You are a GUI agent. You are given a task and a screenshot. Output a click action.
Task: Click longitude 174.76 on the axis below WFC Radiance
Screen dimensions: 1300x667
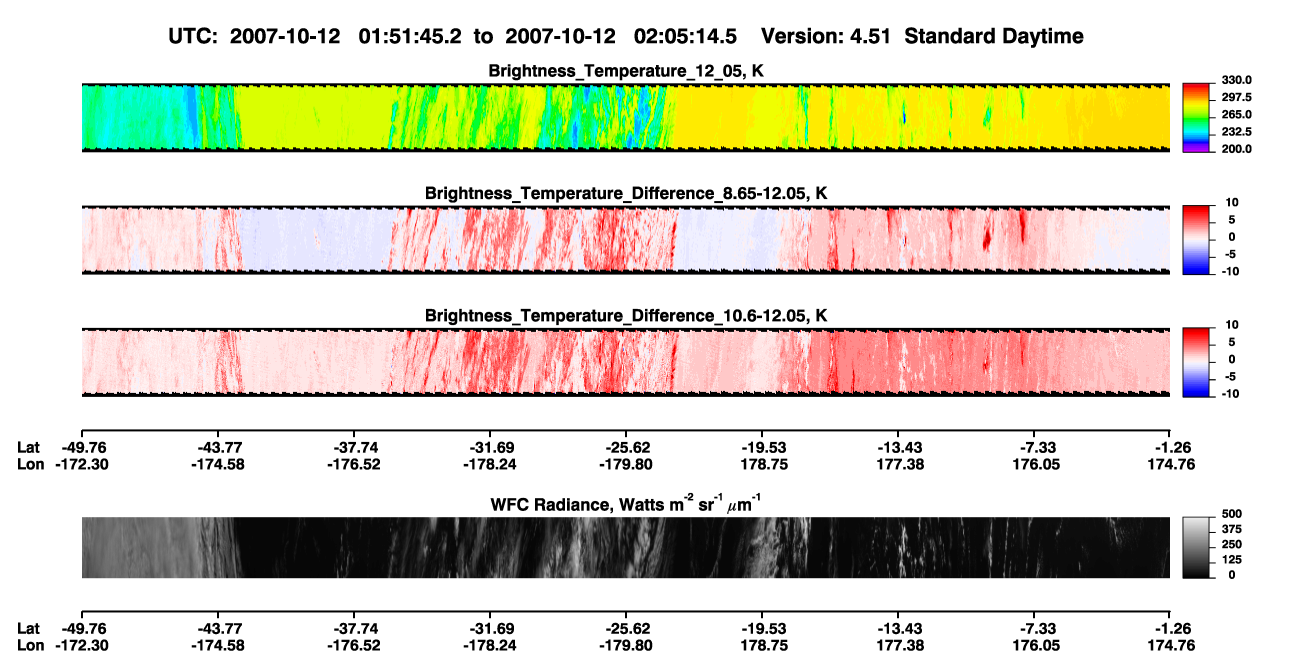pyautogui.click(x=1172, y=645)
